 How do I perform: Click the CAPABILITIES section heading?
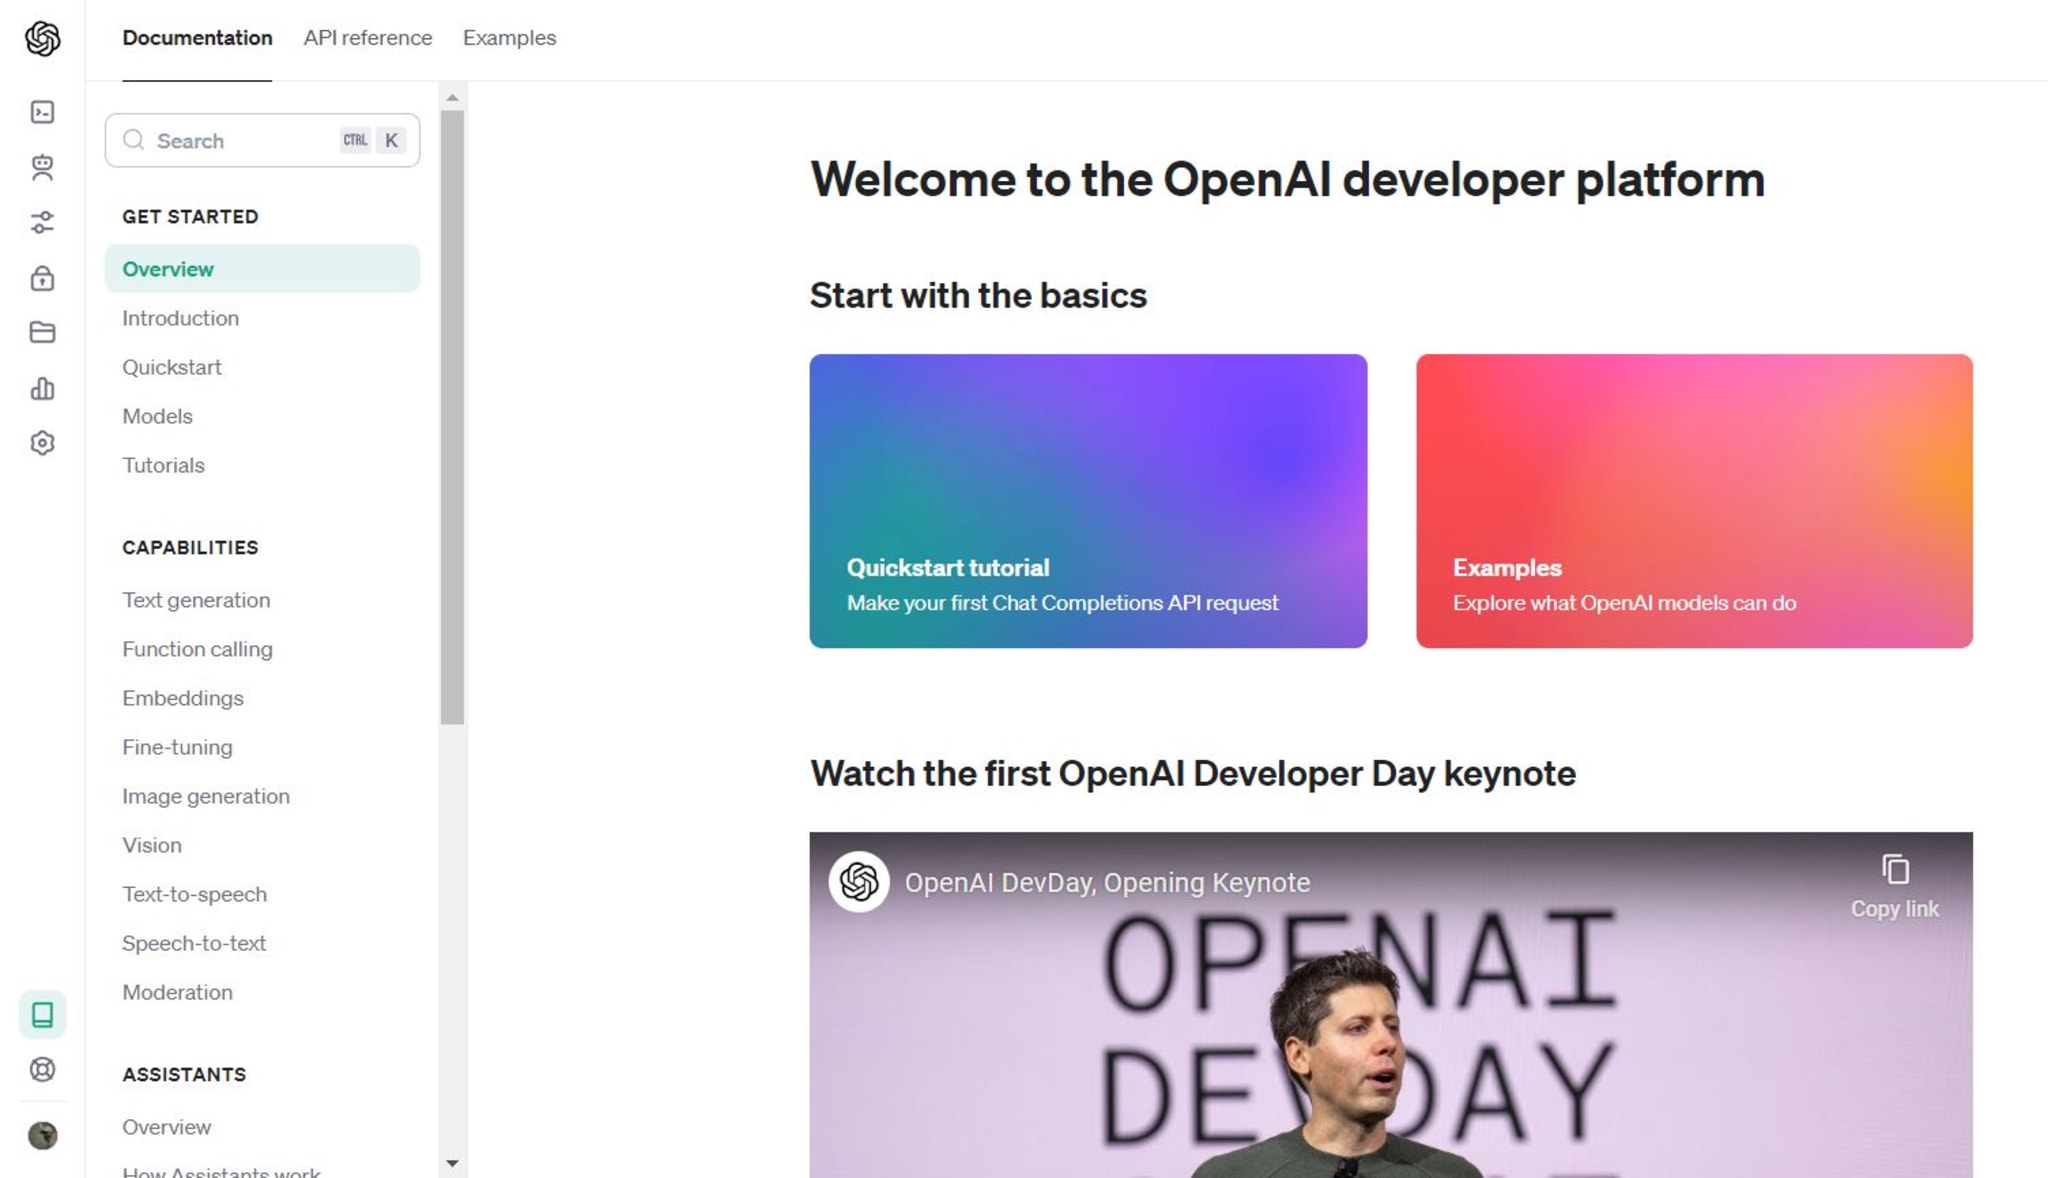point(190,547)
